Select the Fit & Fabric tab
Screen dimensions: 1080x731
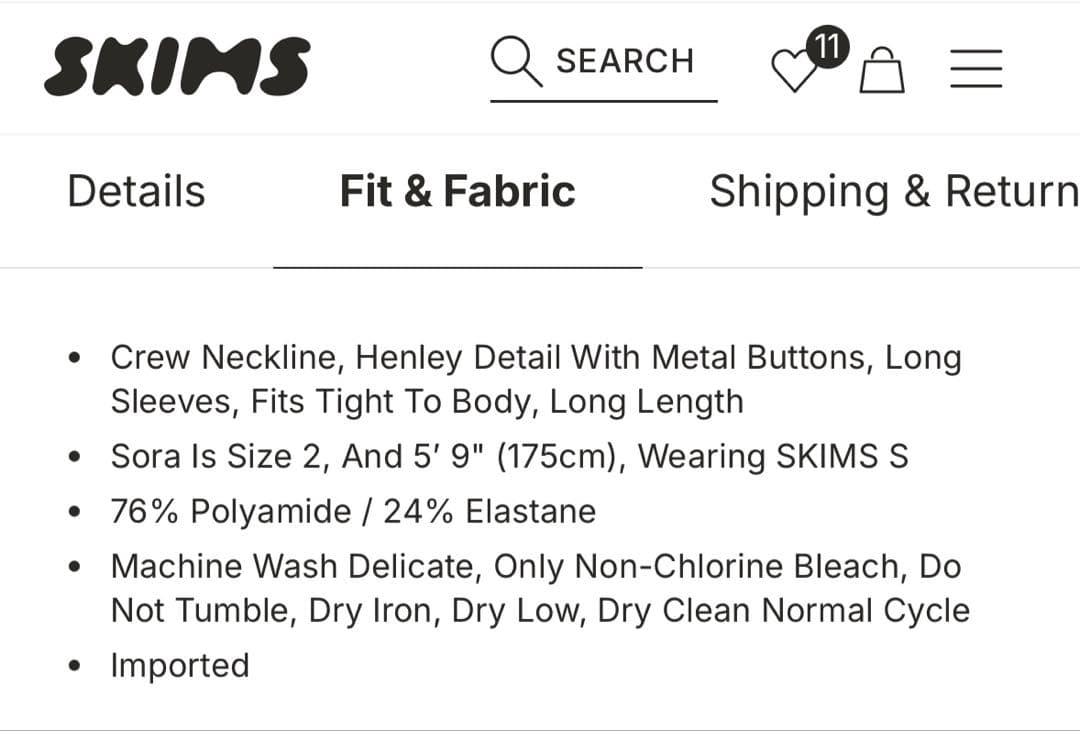point(457,191)
